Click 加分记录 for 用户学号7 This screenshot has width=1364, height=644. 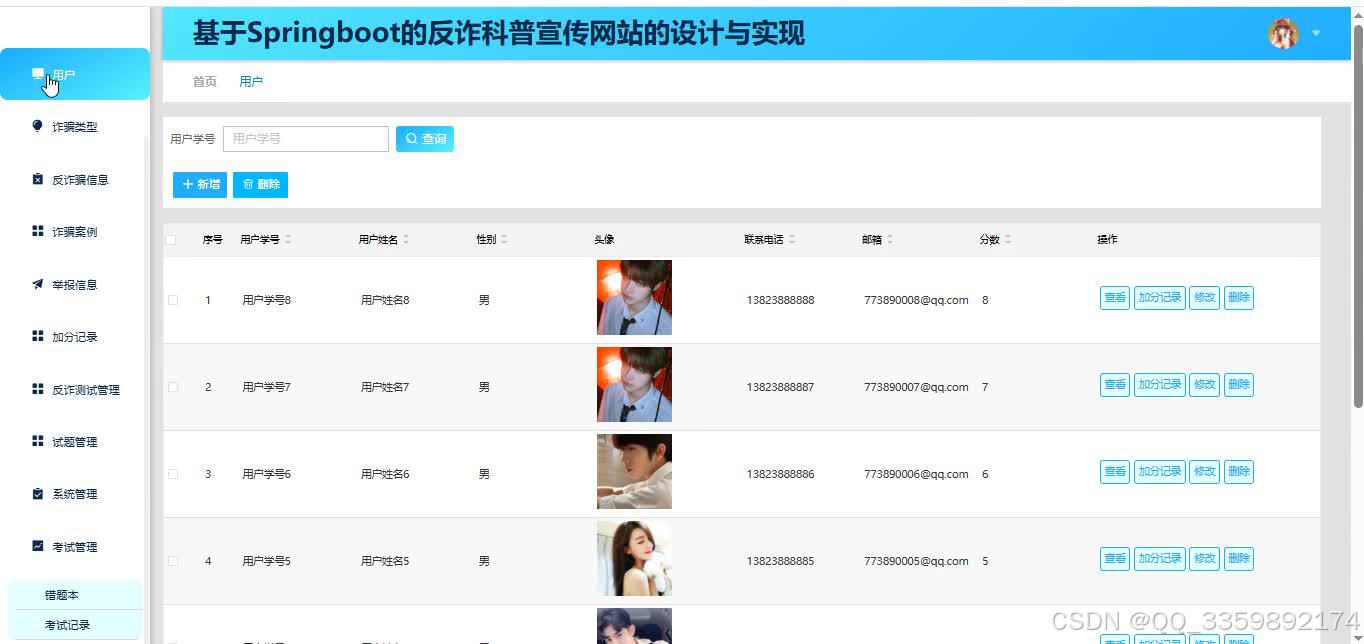coord(1159,385)
